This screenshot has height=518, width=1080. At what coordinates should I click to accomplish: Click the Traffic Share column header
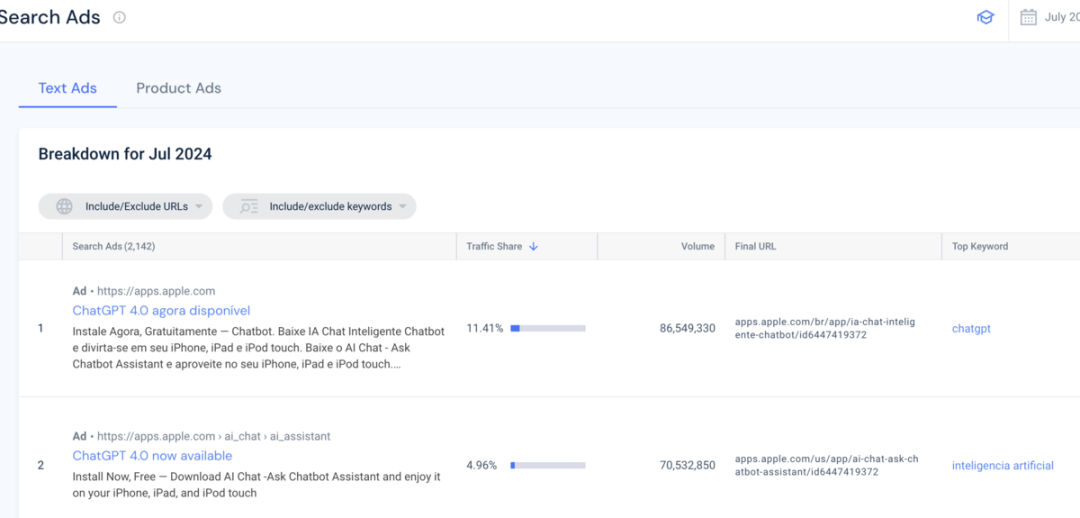point(527,246)
